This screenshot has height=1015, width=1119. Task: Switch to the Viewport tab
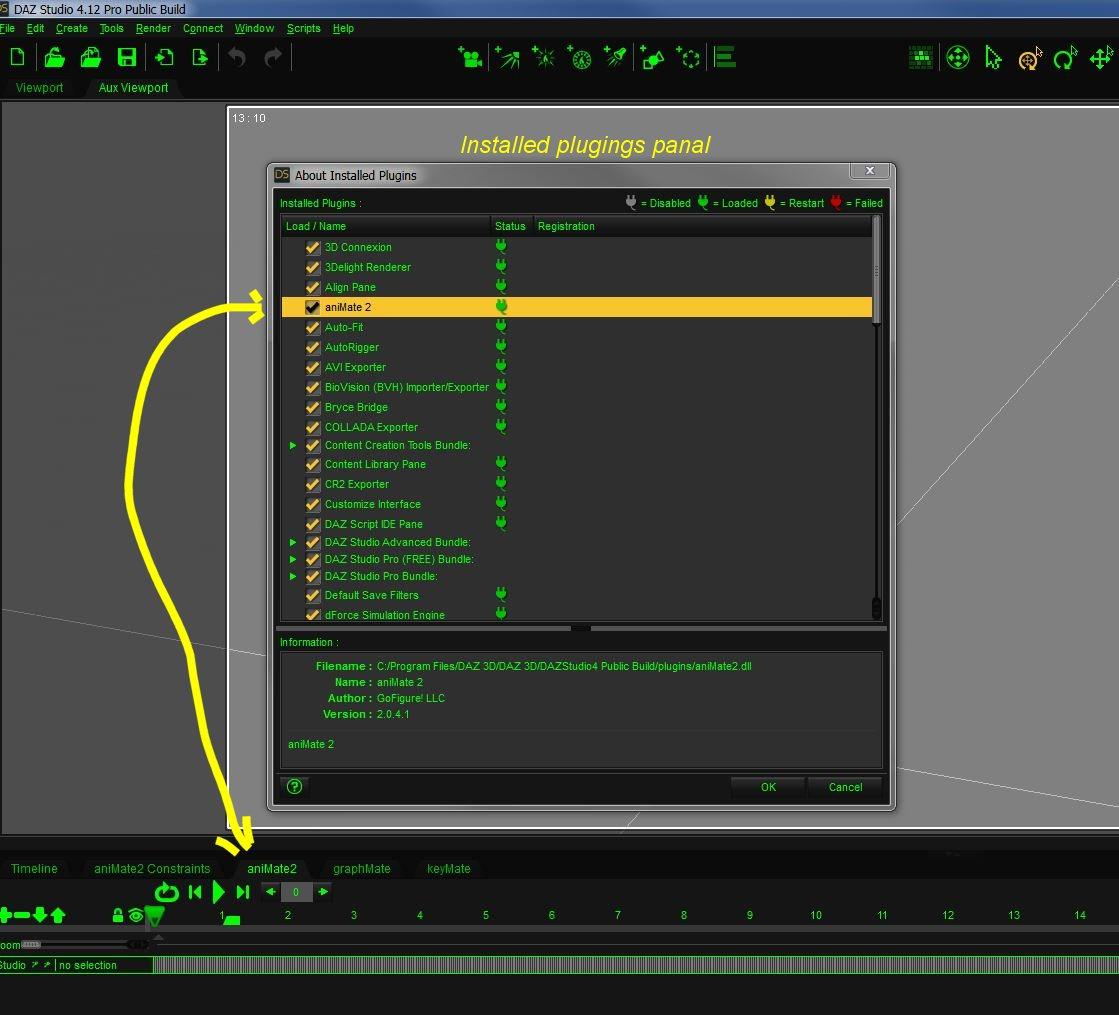(39, 88)
